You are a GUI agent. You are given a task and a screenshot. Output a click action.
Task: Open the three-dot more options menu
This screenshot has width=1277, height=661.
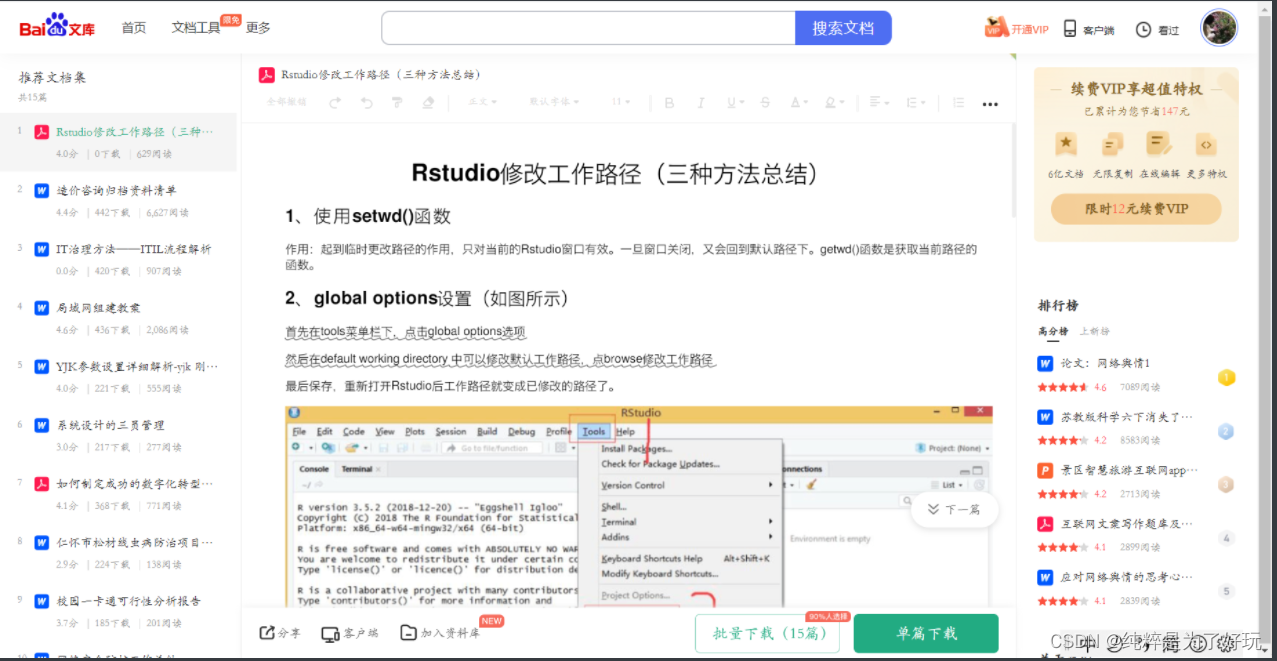tap(990, 104)
